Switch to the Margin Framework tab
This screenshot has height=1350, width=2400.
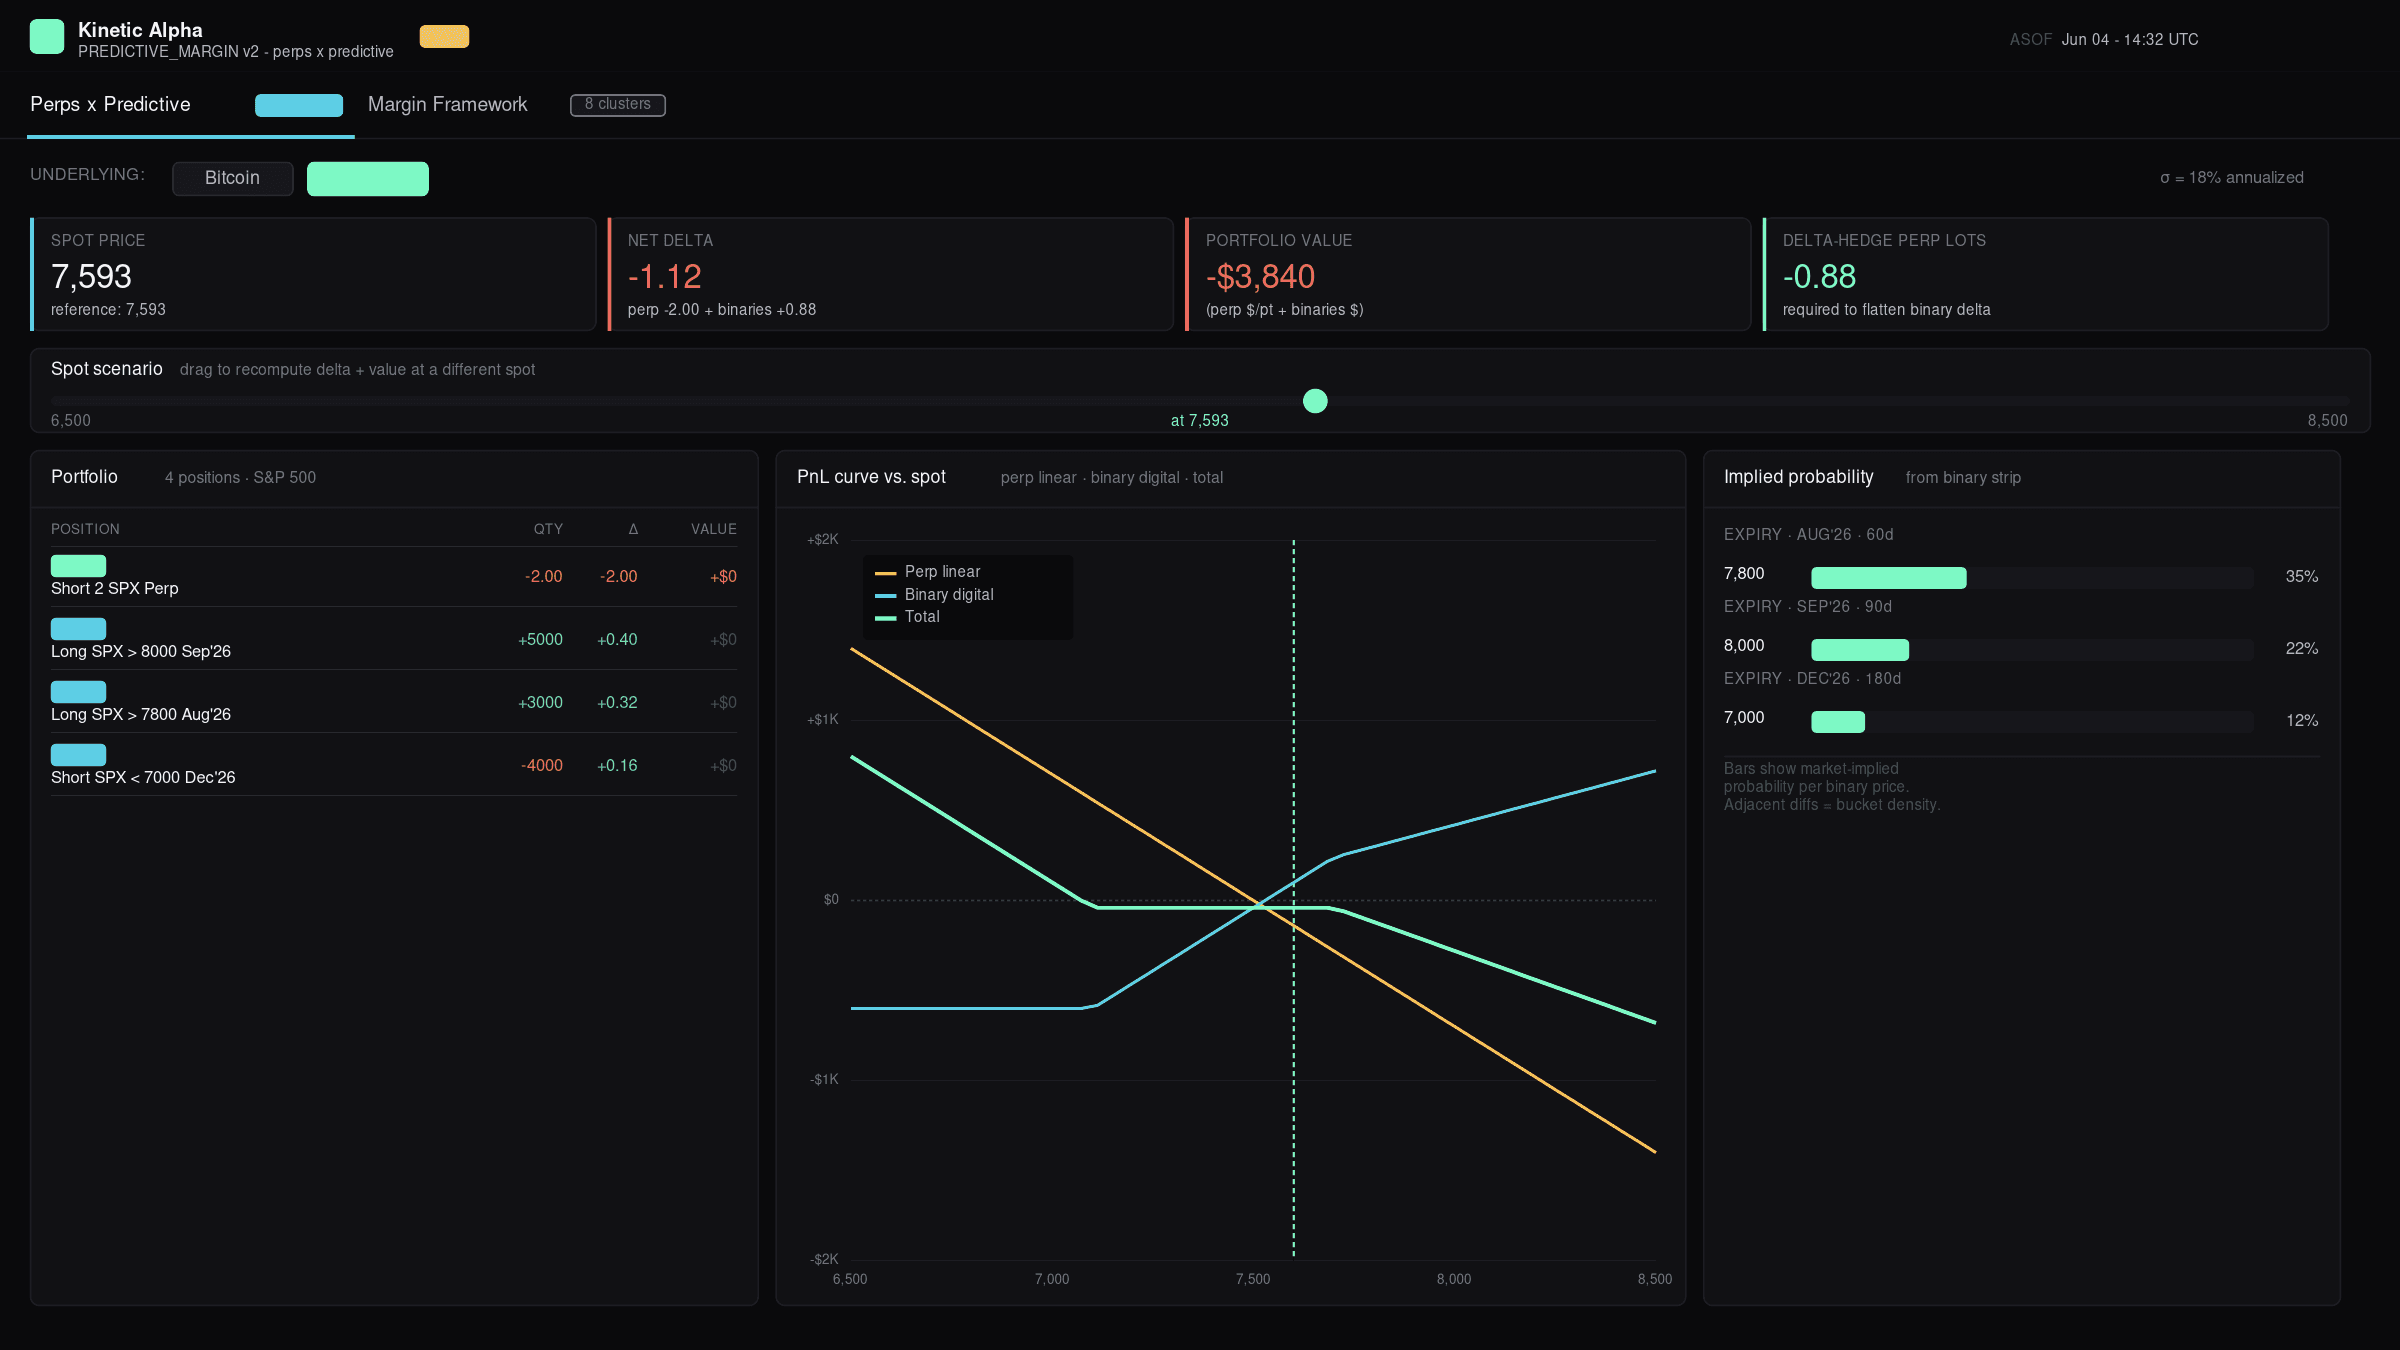[447, 105]
